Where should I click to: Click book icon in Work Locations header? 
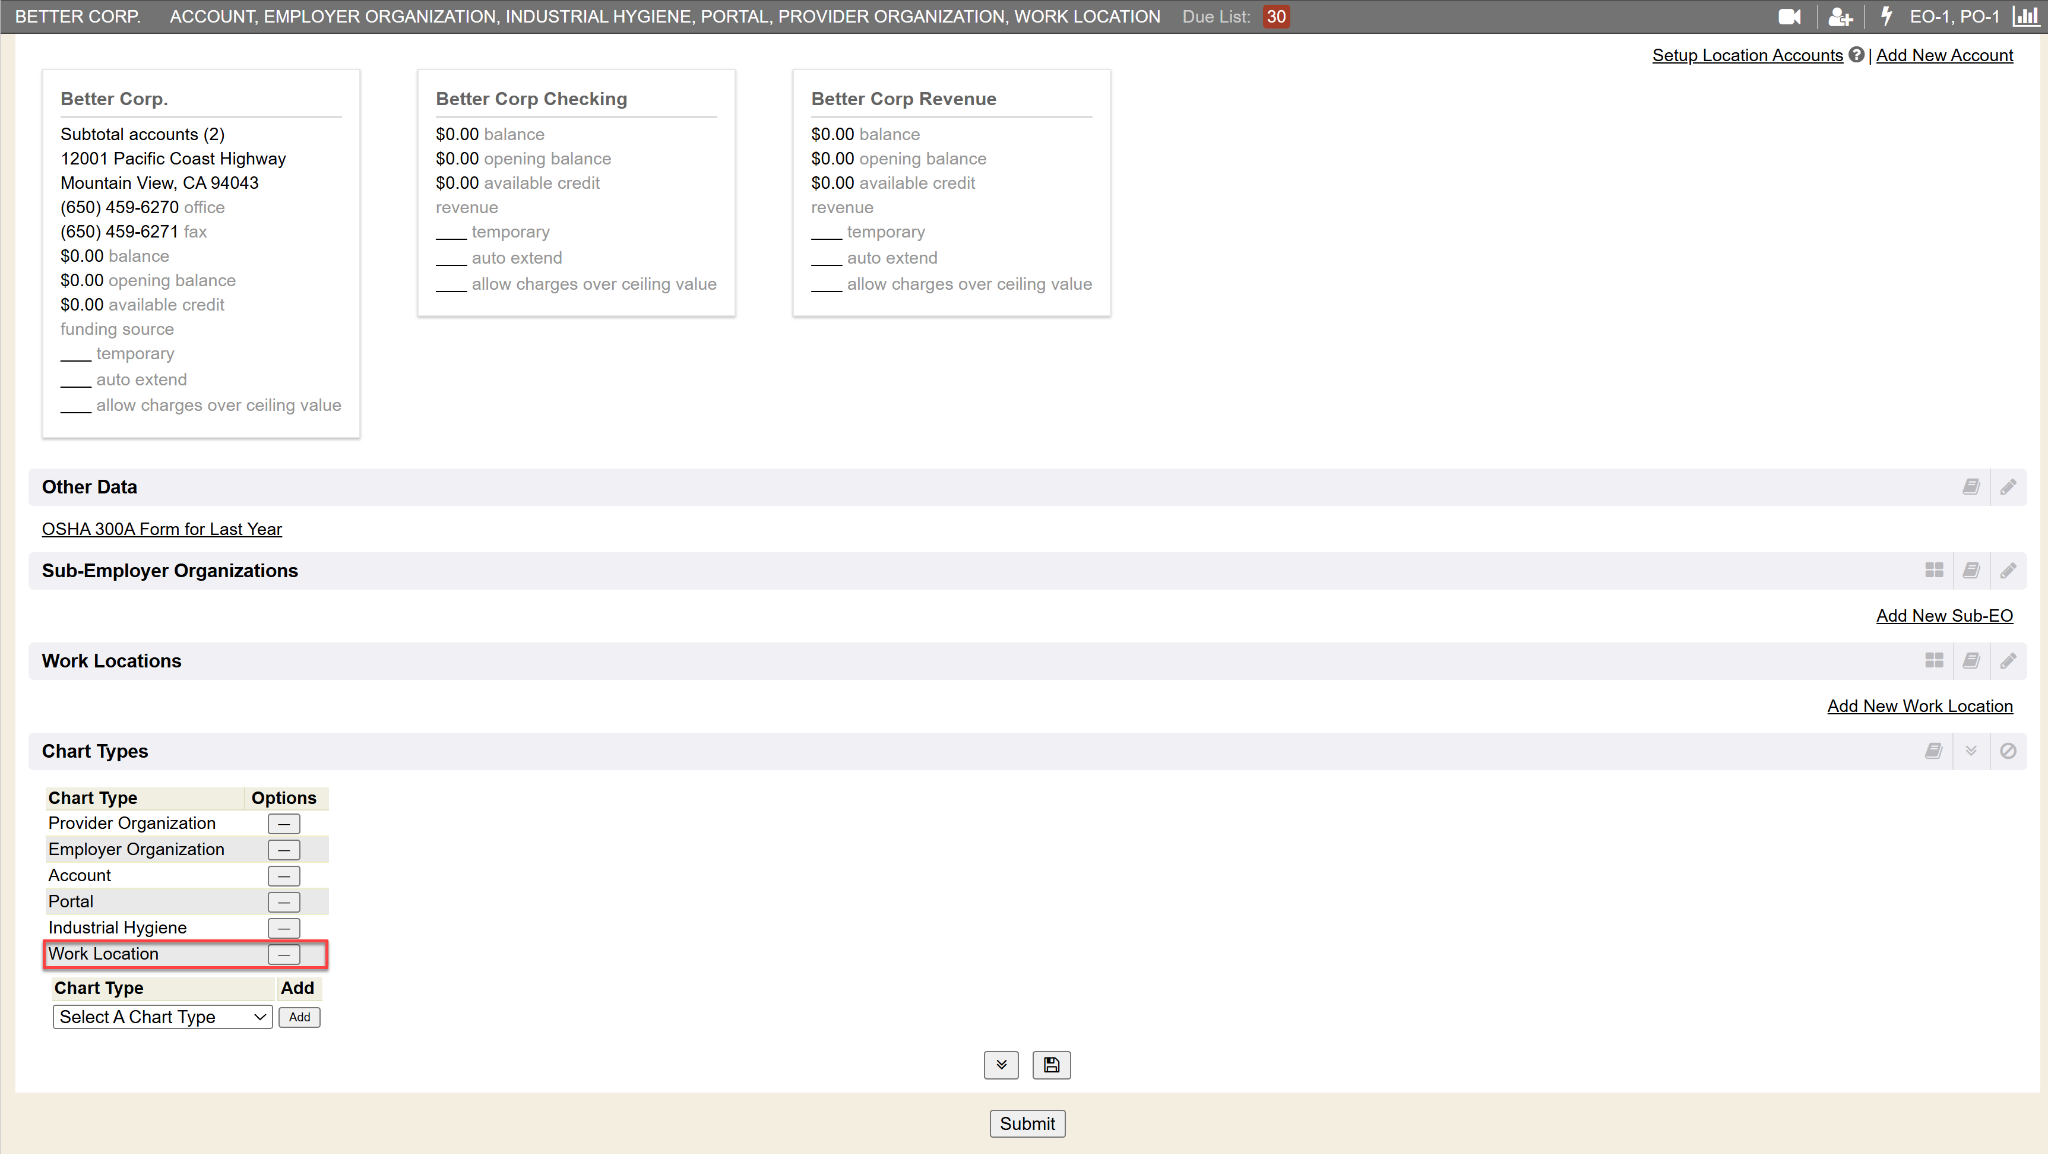coord(1971,661)
